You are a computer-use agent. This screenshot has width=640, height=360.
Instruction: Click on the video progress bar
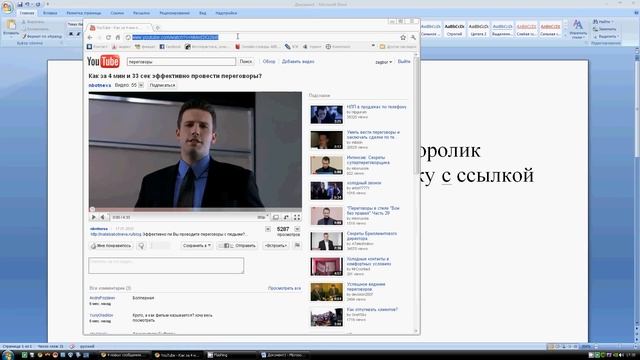(195, 210)
